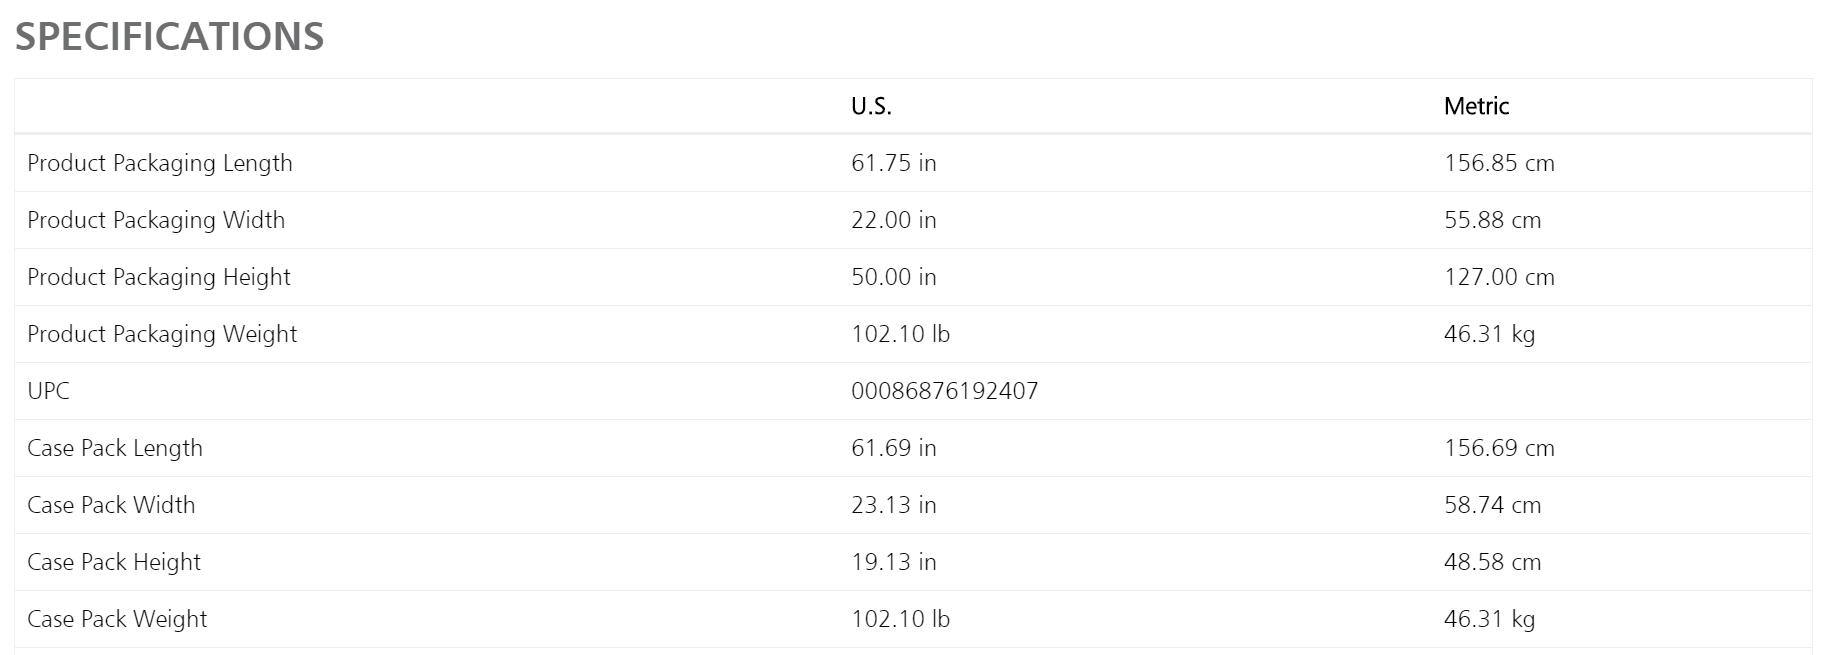Viewport: 1843px width, 655px height.
Task: Click the SPECIFICATIONS heading
Action: coord(169,37)
